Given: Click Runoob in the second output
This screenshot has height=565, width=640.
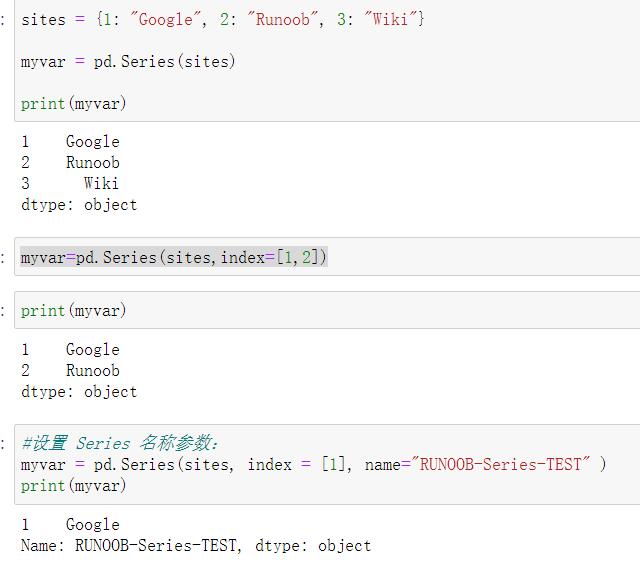Looking at the screenshot, I should click(92, 370).
